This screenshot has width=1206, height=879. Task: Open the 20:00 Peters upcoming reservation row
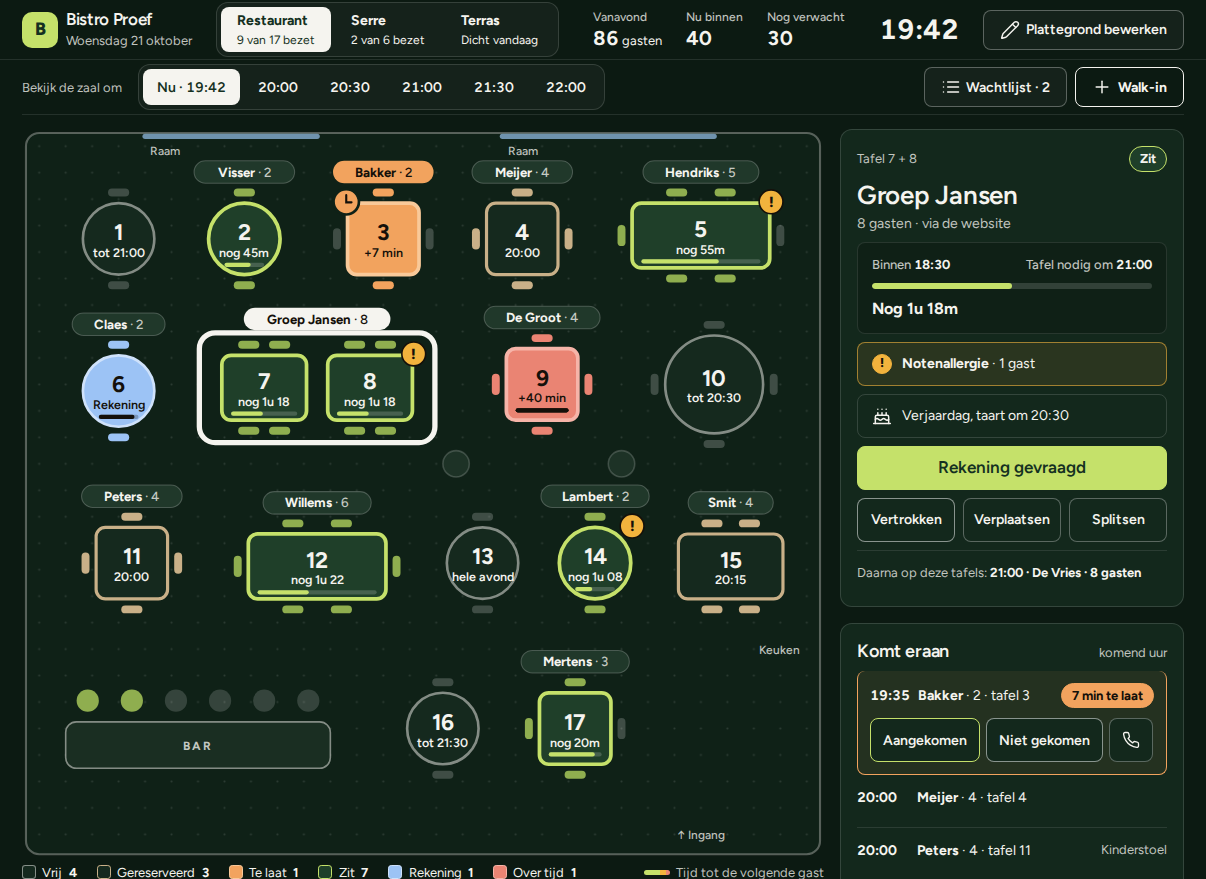coord(1012,850)
